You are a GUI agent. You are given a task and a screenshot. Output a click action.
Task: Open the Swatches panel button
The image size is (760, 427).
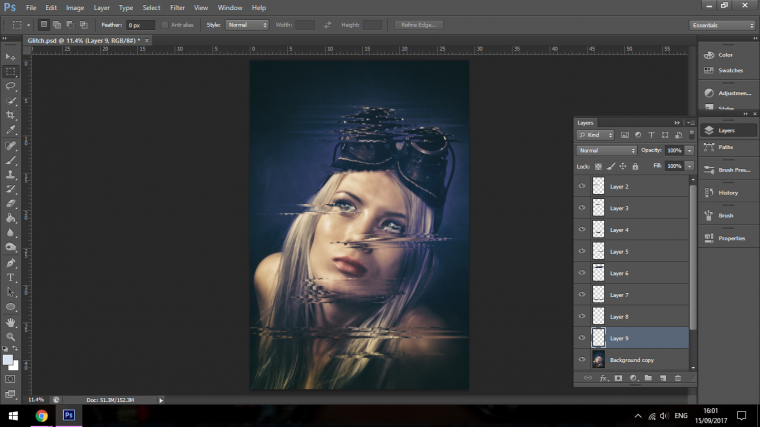coord(728,70)
